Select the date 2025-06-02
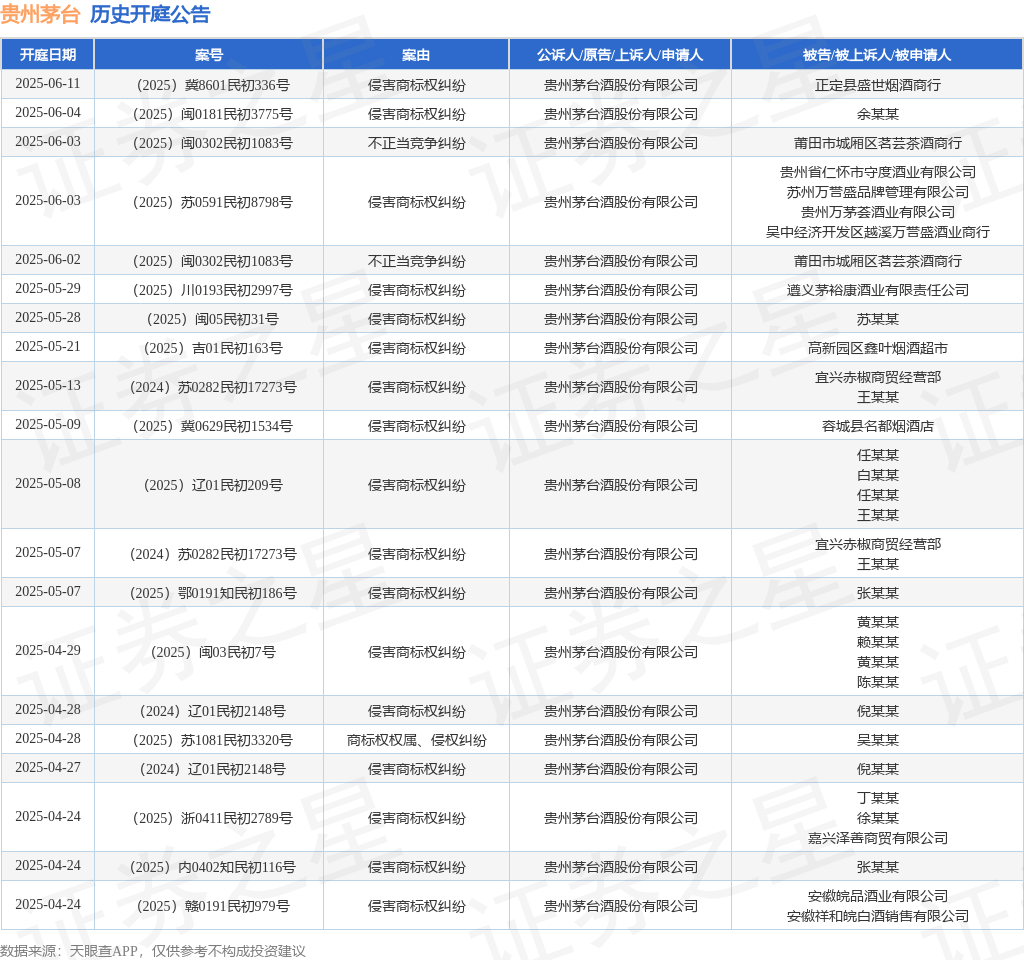Image resolution: width=1024 pixels, height=960 pixels. coord(48,259)
